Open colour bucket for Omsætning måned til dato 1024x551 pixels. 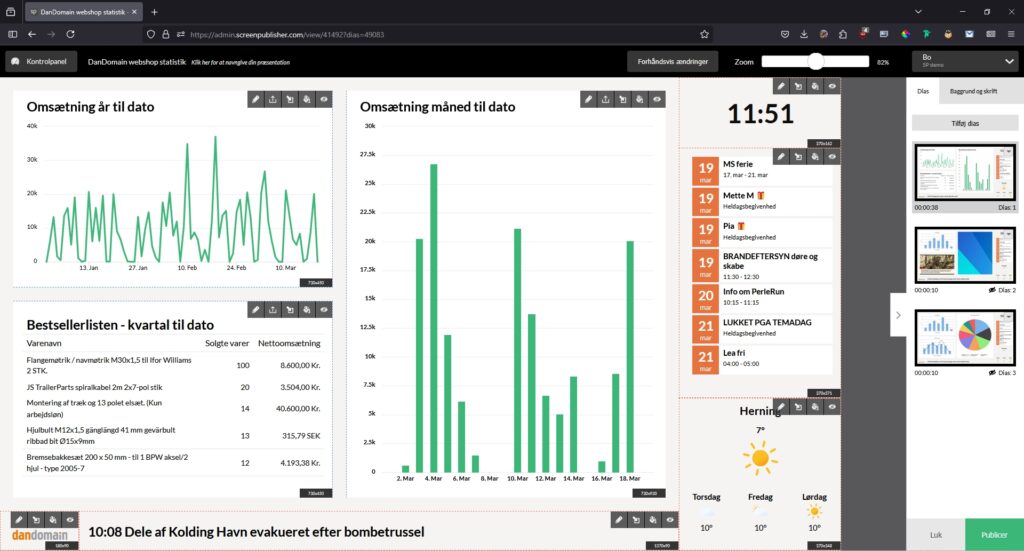pos(640,99)
